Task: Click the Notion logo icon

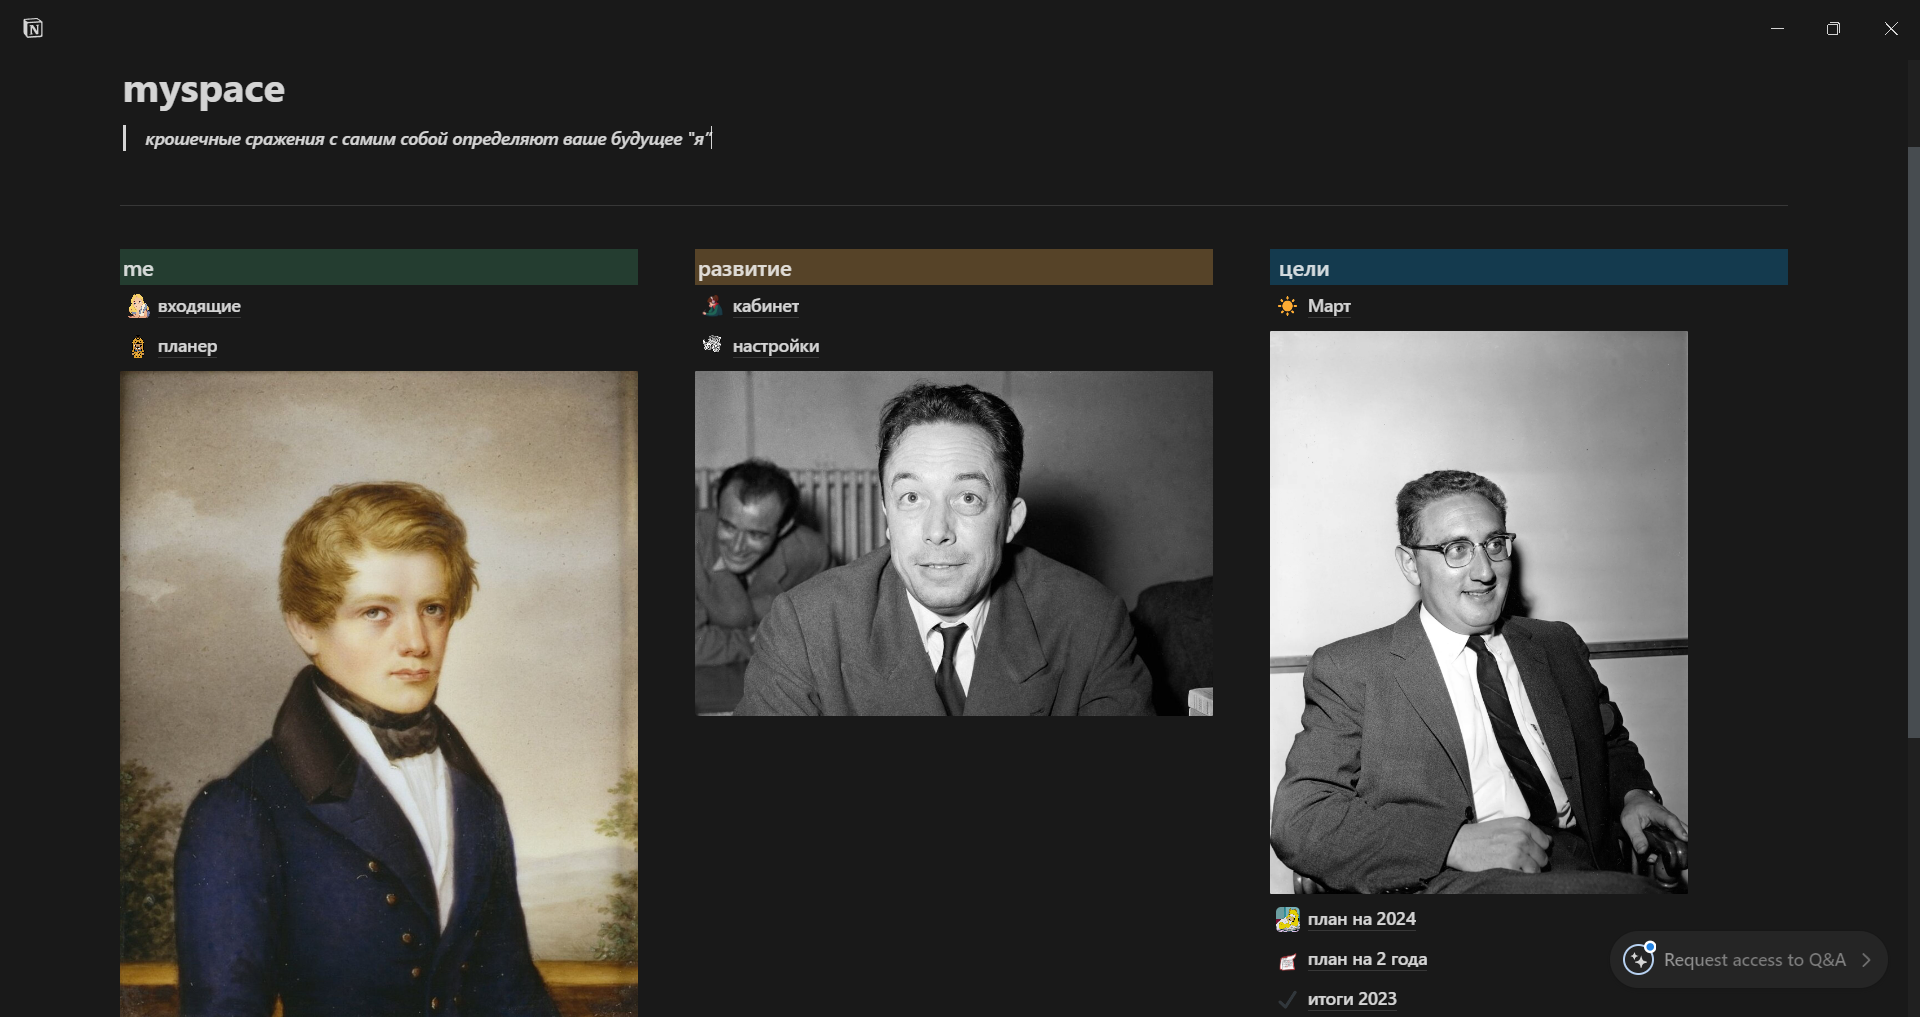Action: point(33,28)
